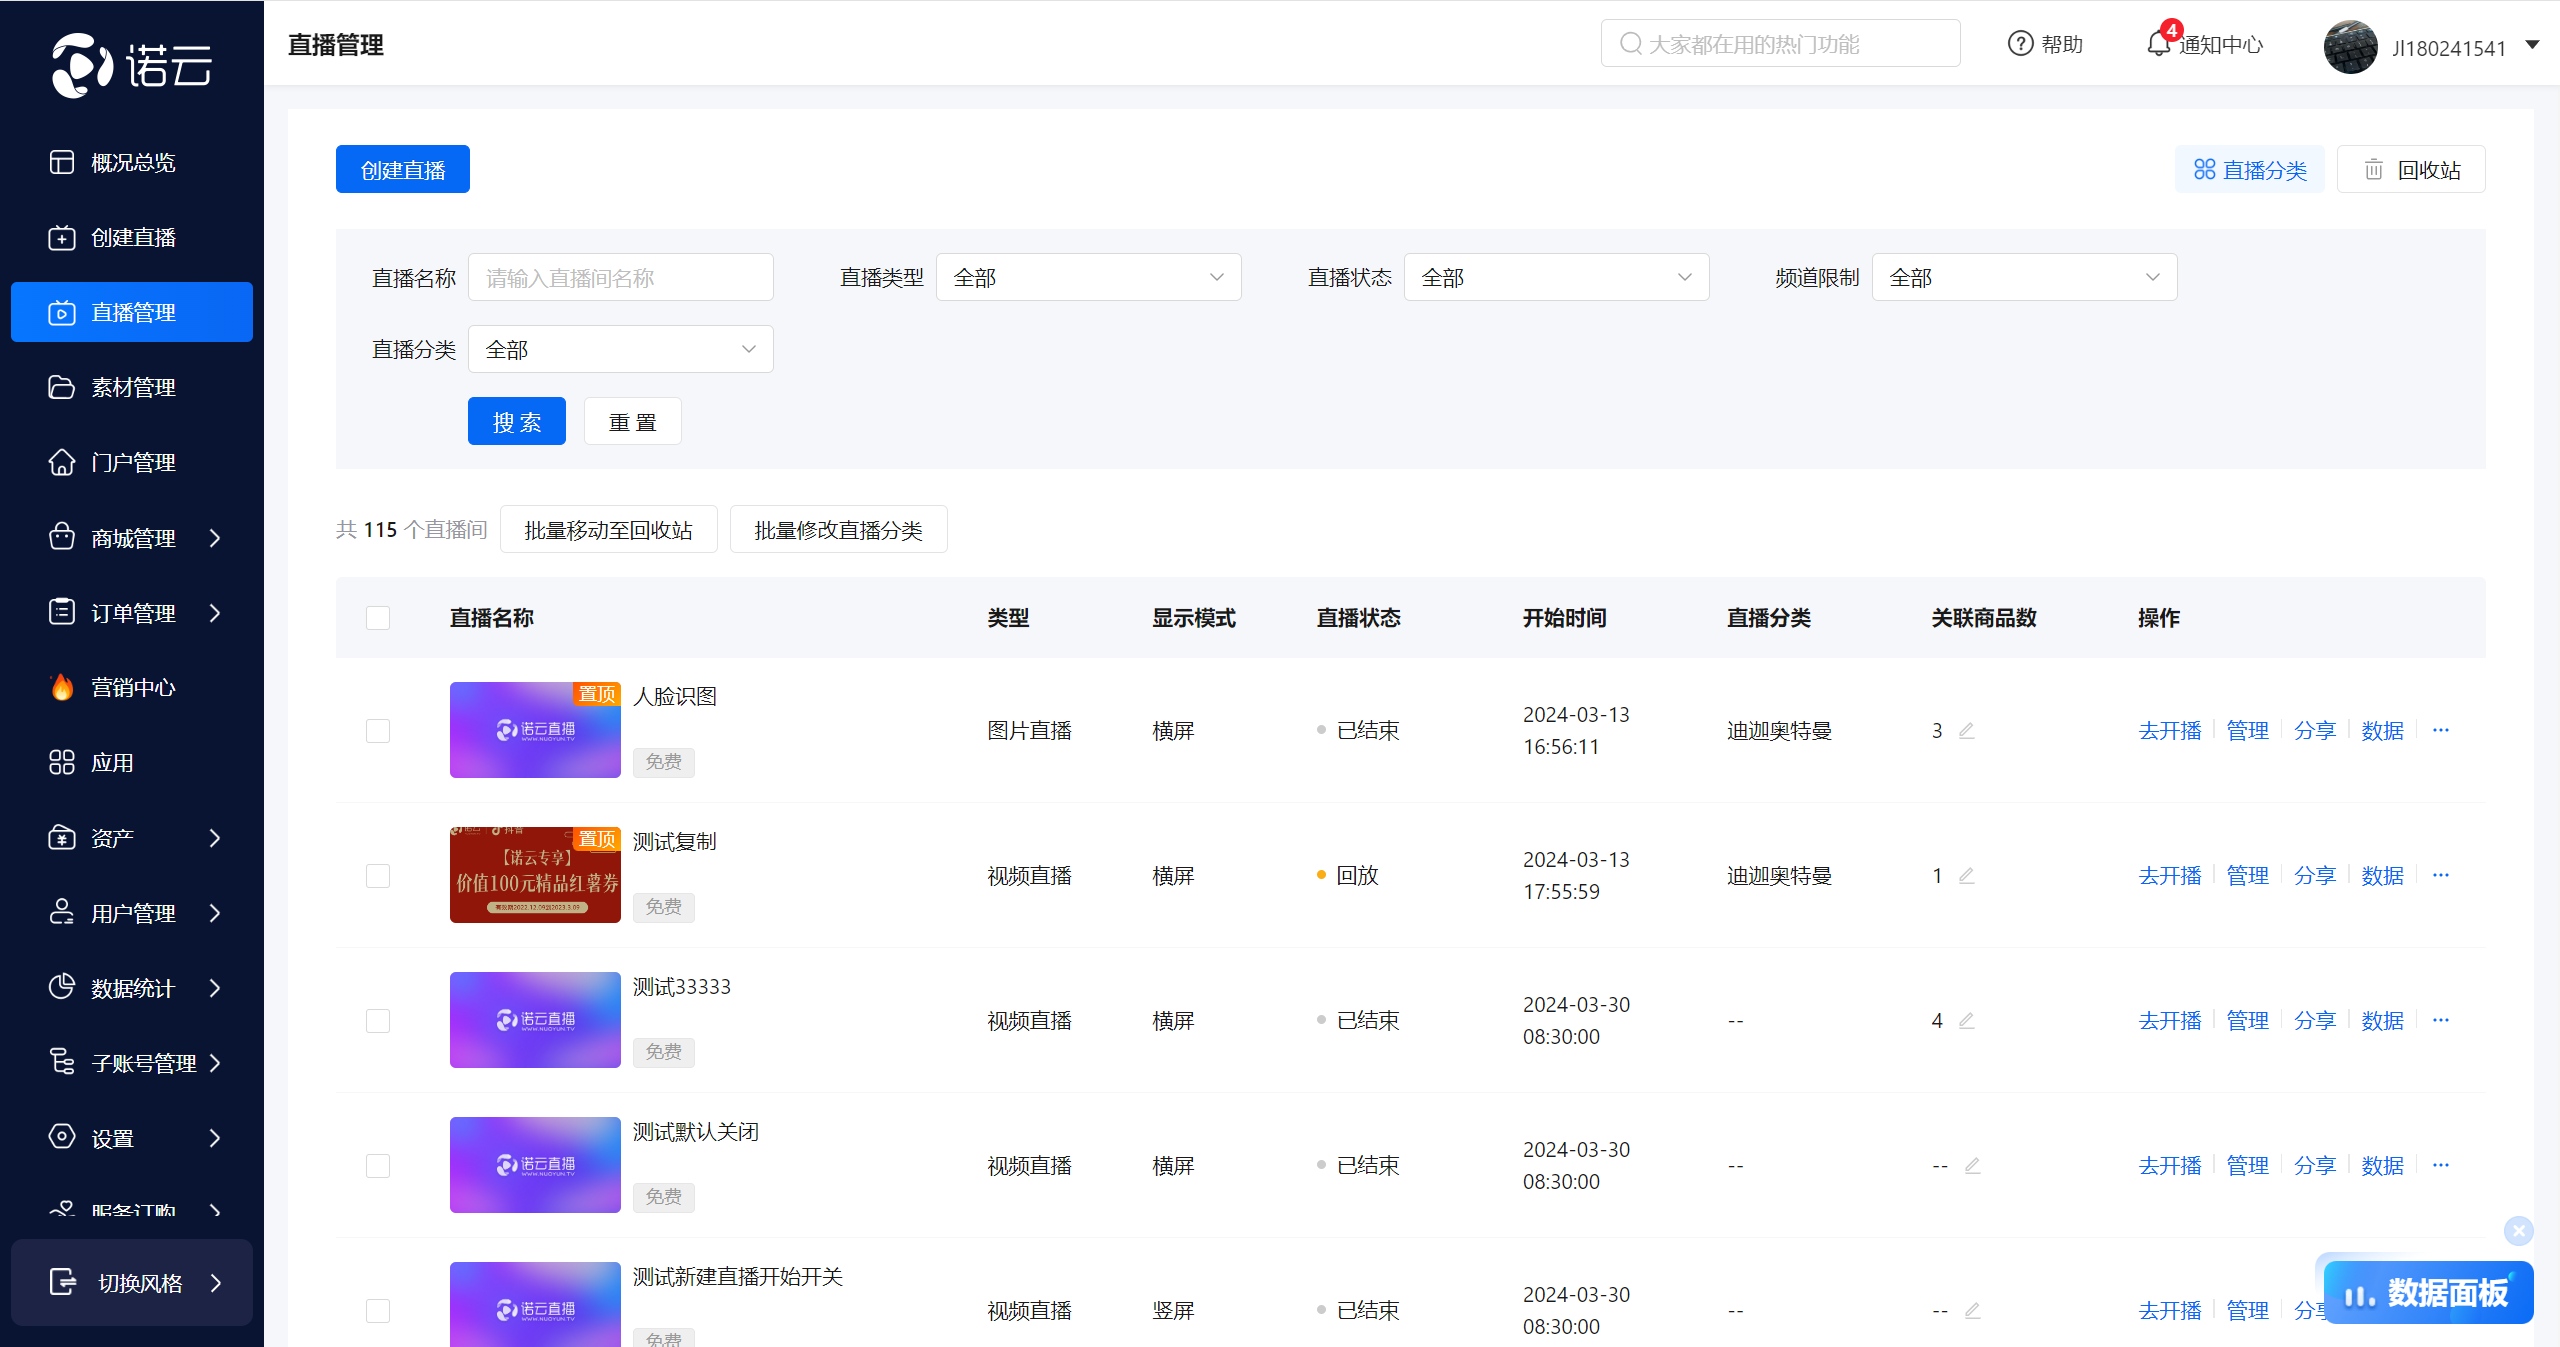Expand the account menu arrow
This screenshot has height=1347, width=2560.
pos(2532,45)
